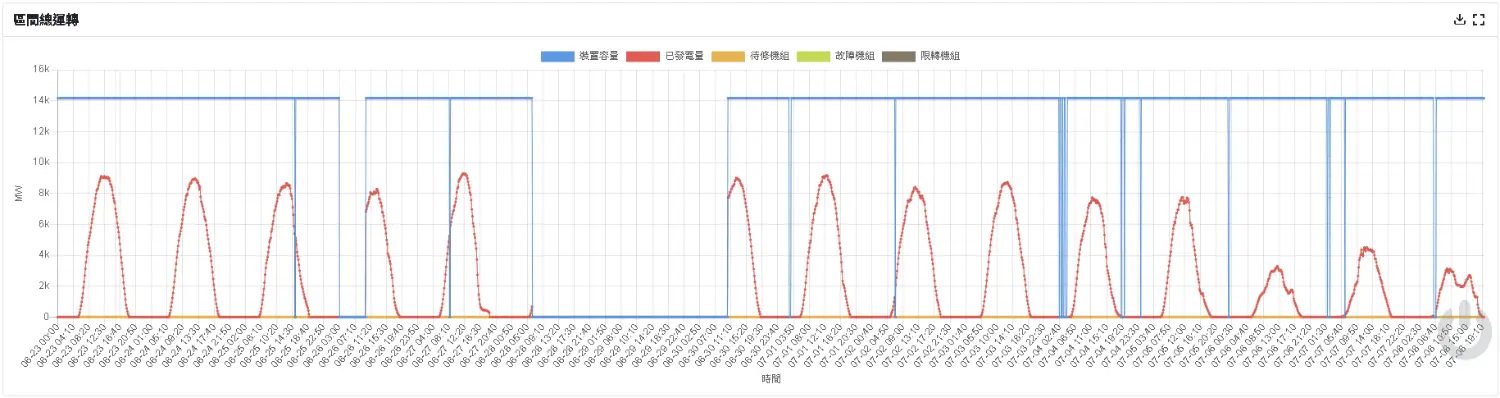Toggle the 已發電量 series in the legend
Image resolution: width=1500 pixels, height=398 pixels.
[x=664, y=56]
